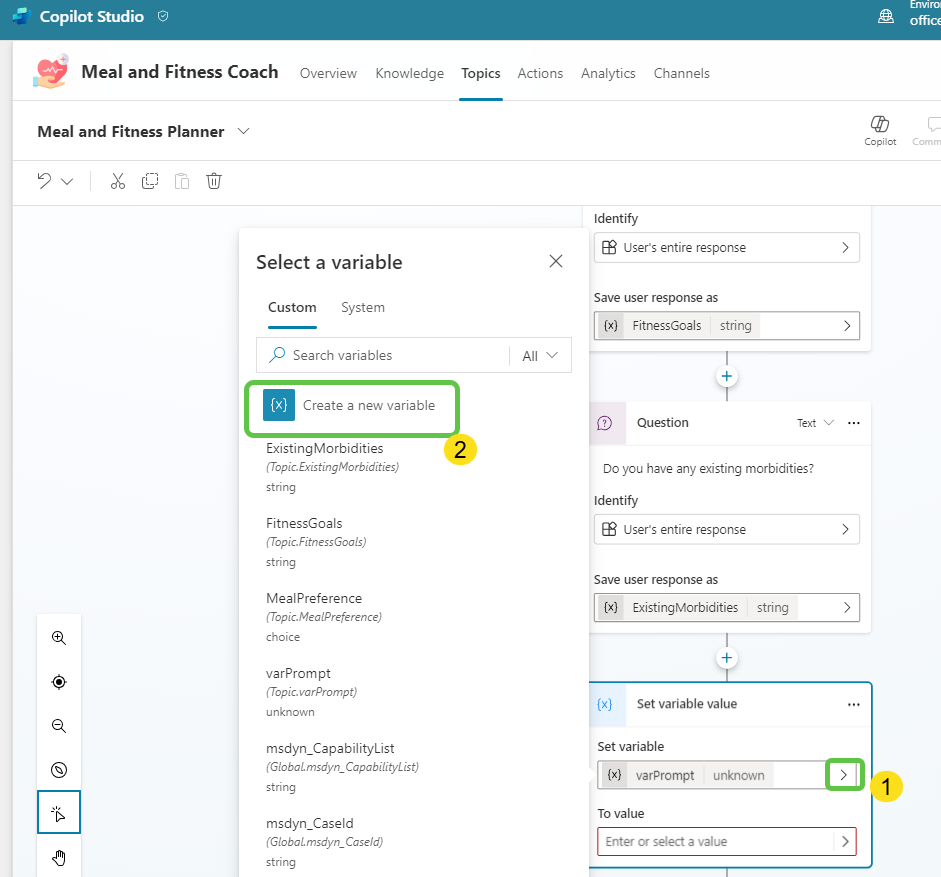Click the Zoom out magnifier icon
The height and width of the screenshot is (877, 941).
pyautogui.click(x=59, y=726)
